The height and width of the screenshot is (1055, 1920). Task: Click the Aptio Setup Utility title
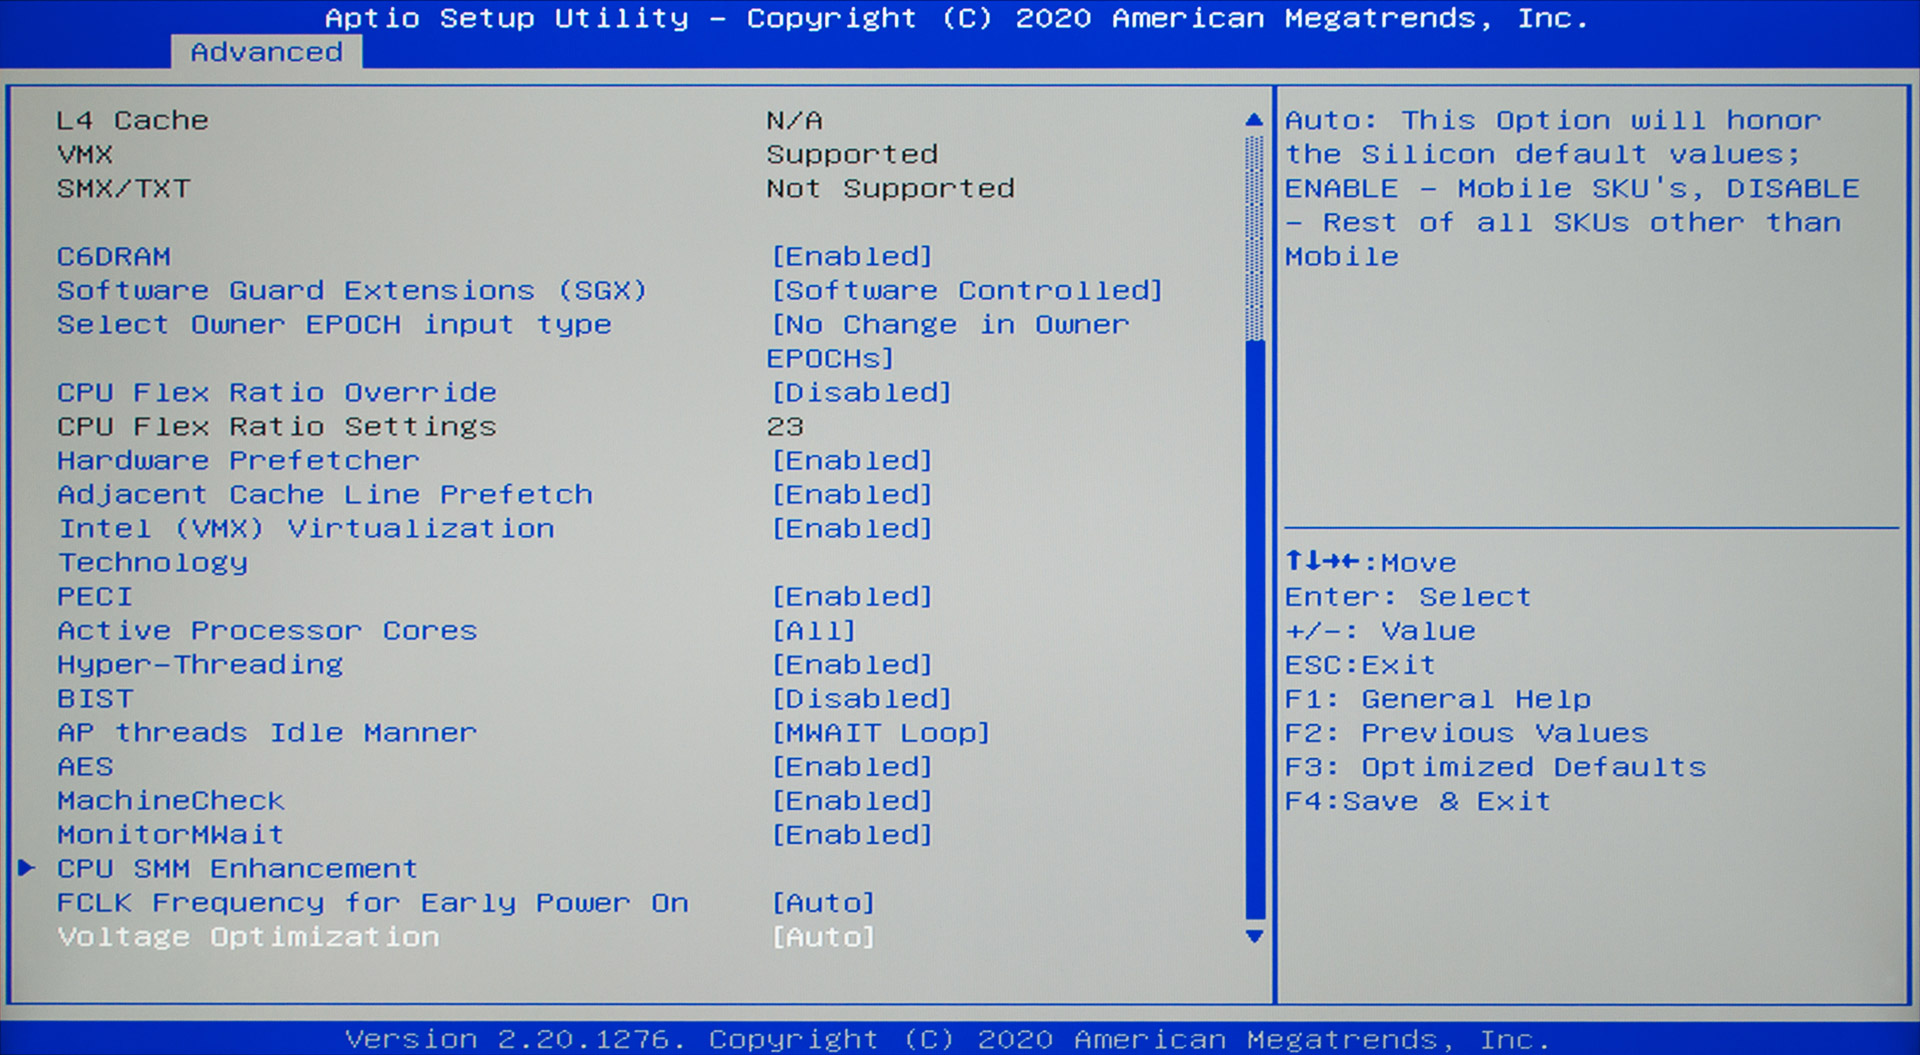pos(957,18)
